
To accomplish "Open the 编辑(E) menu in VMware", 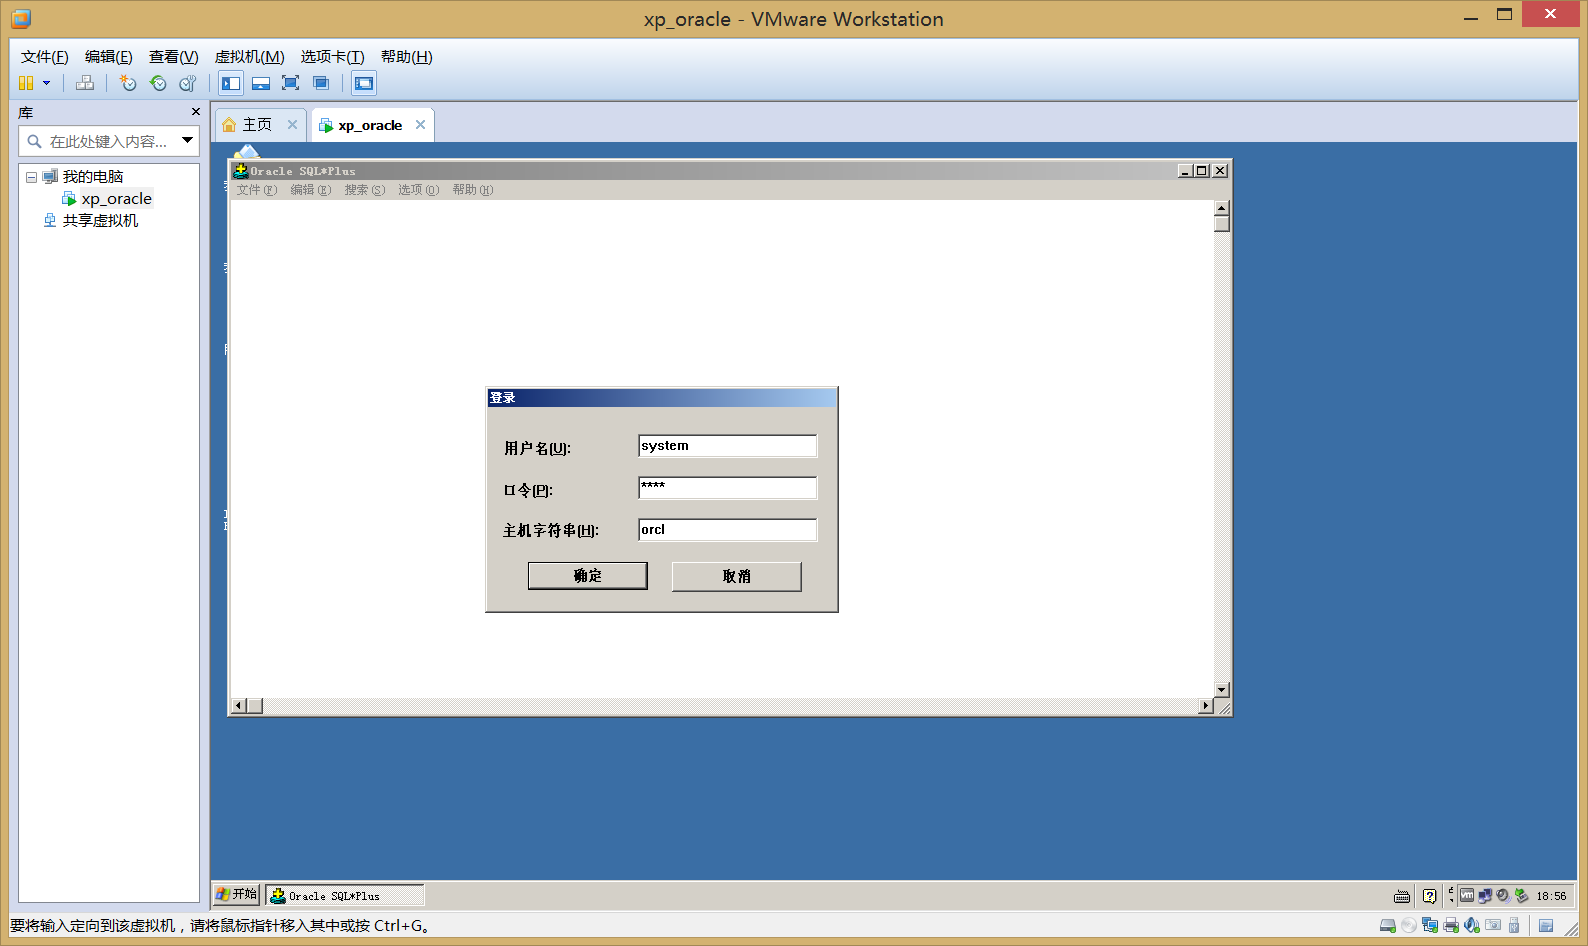I will [109, 57].
